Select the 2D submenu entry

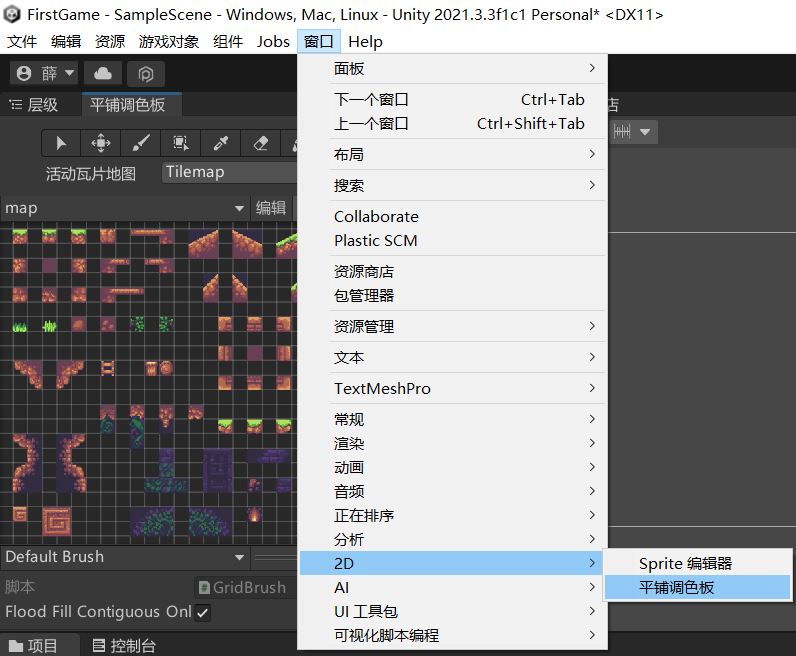tap(452, 563)
